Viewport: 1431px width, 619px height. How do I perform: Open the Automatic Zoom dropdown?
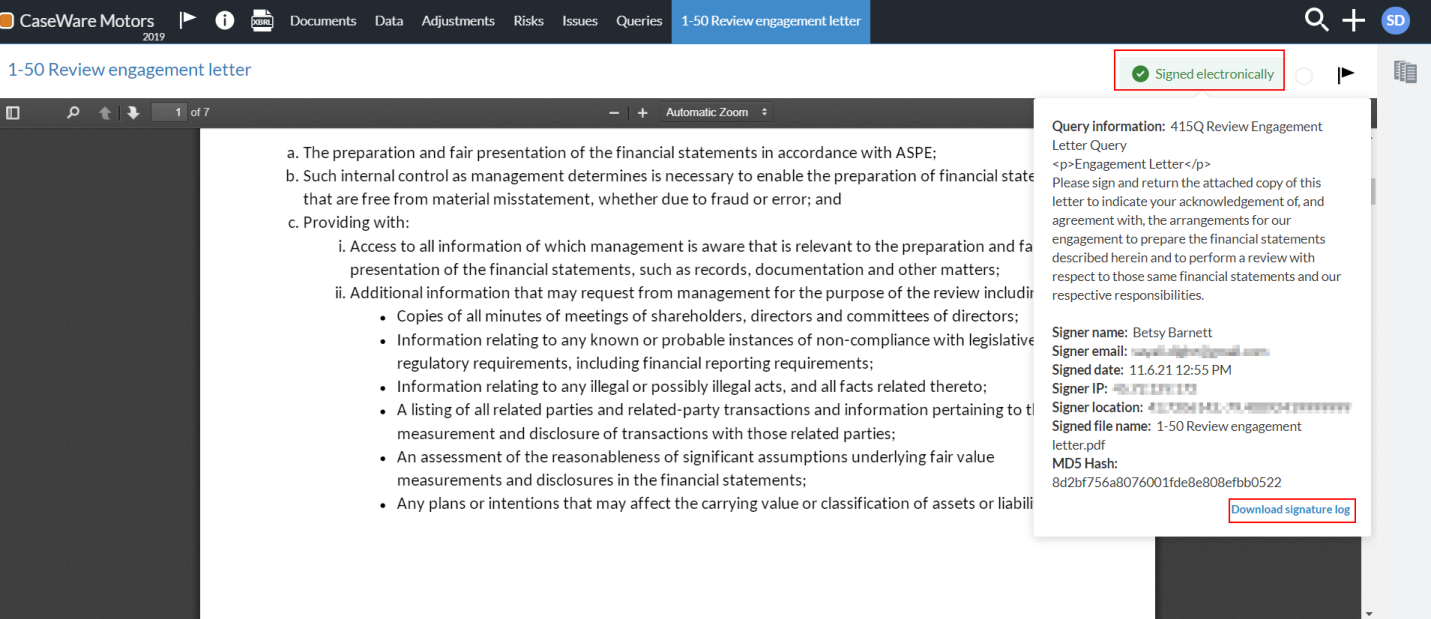tap(716, 112)
